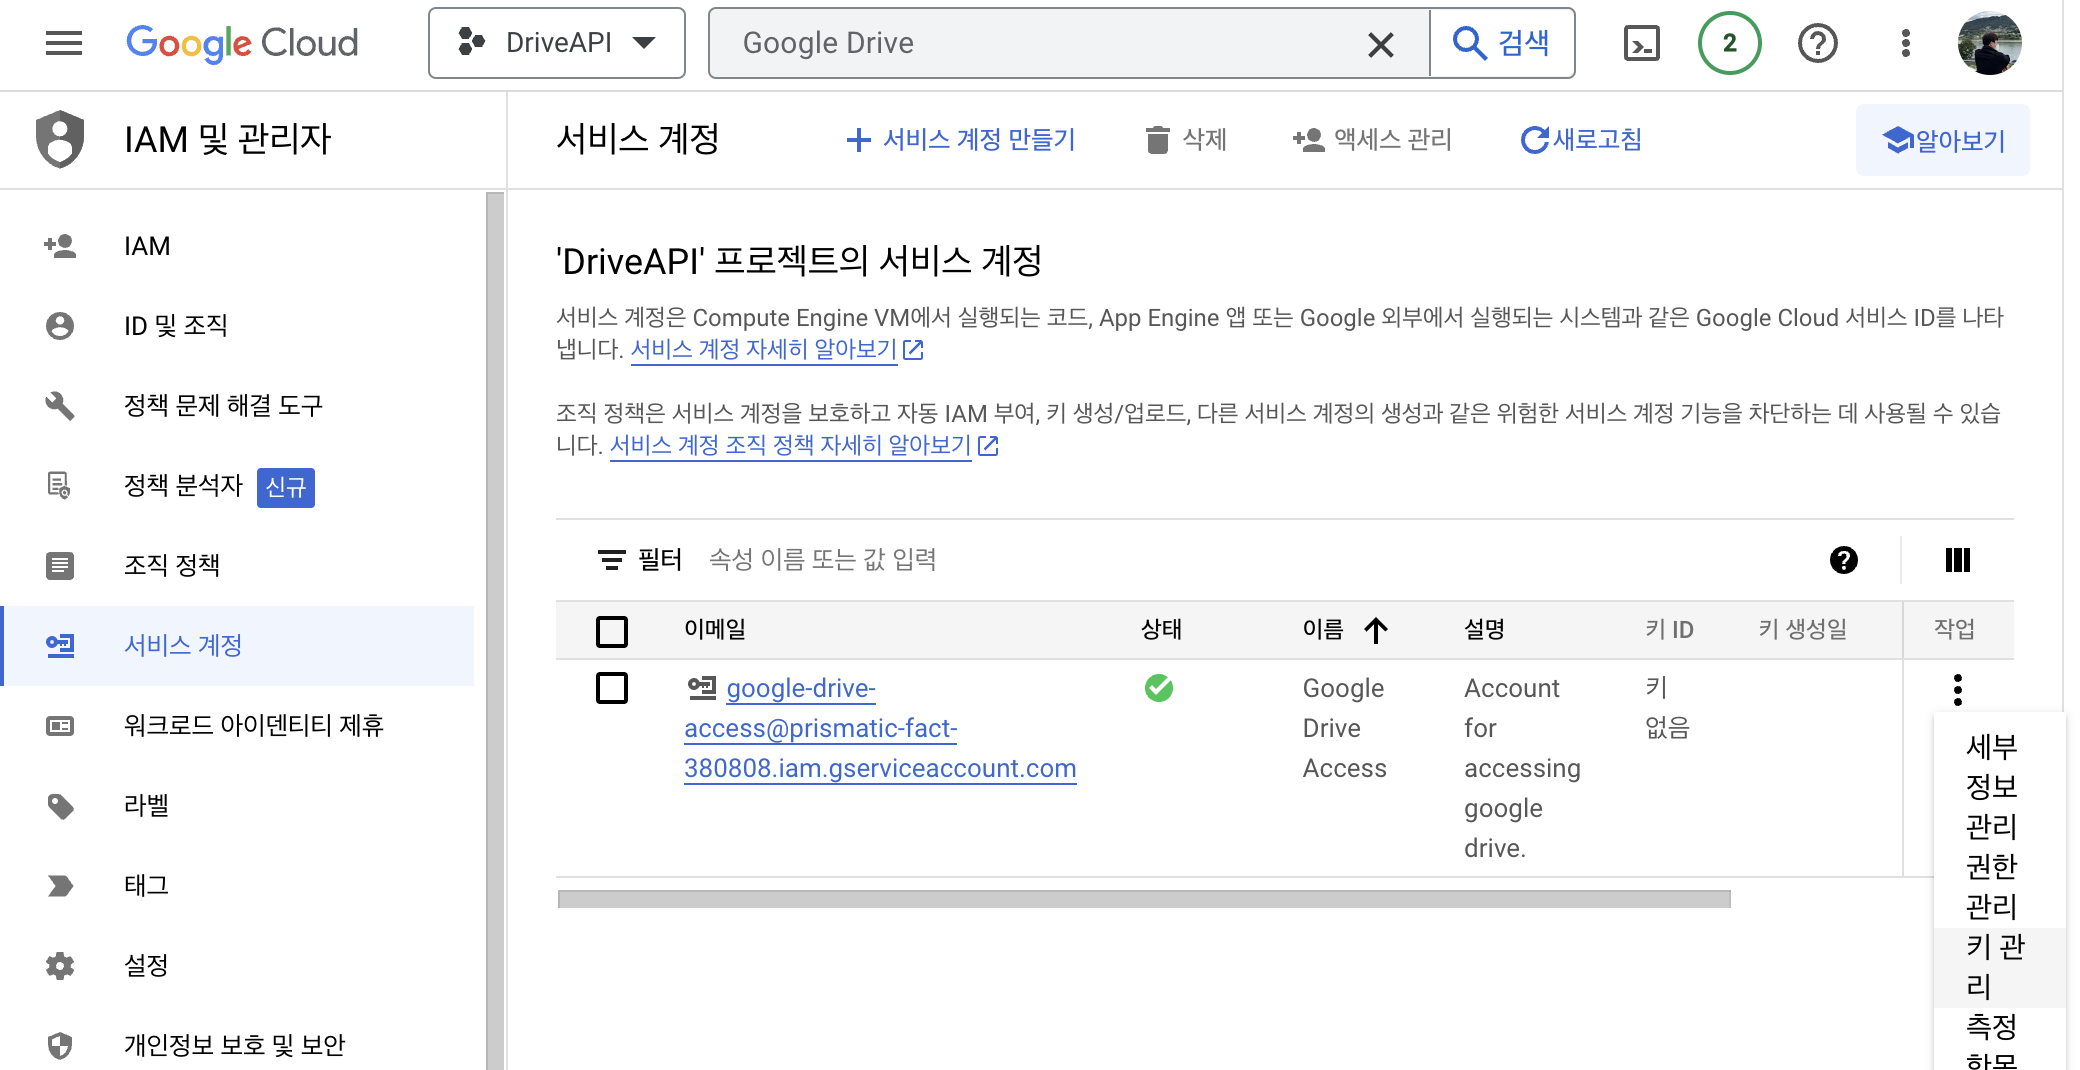Click the table horizontal scrollbar

[1144, 900]
